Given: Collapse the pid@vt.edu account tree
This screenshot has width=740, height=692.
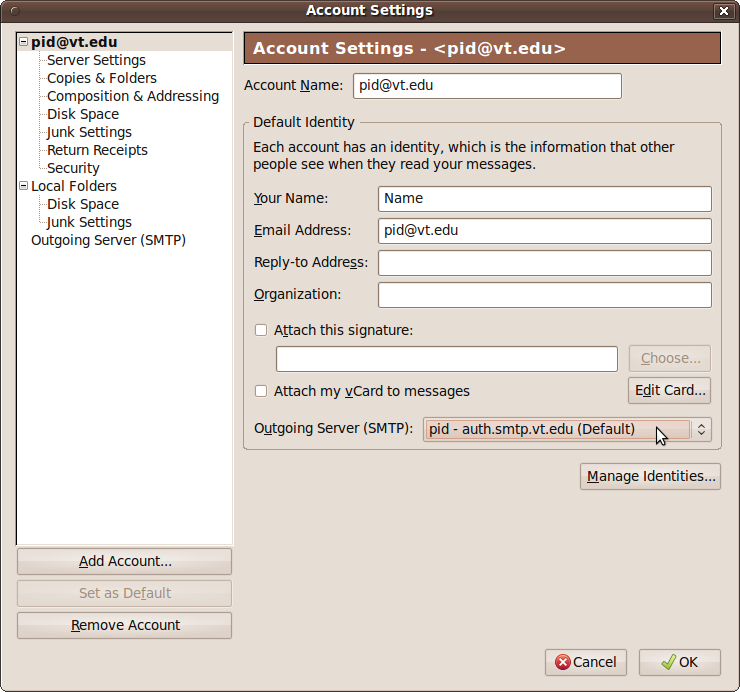Looking at the screenshot, I should point(23,43).
